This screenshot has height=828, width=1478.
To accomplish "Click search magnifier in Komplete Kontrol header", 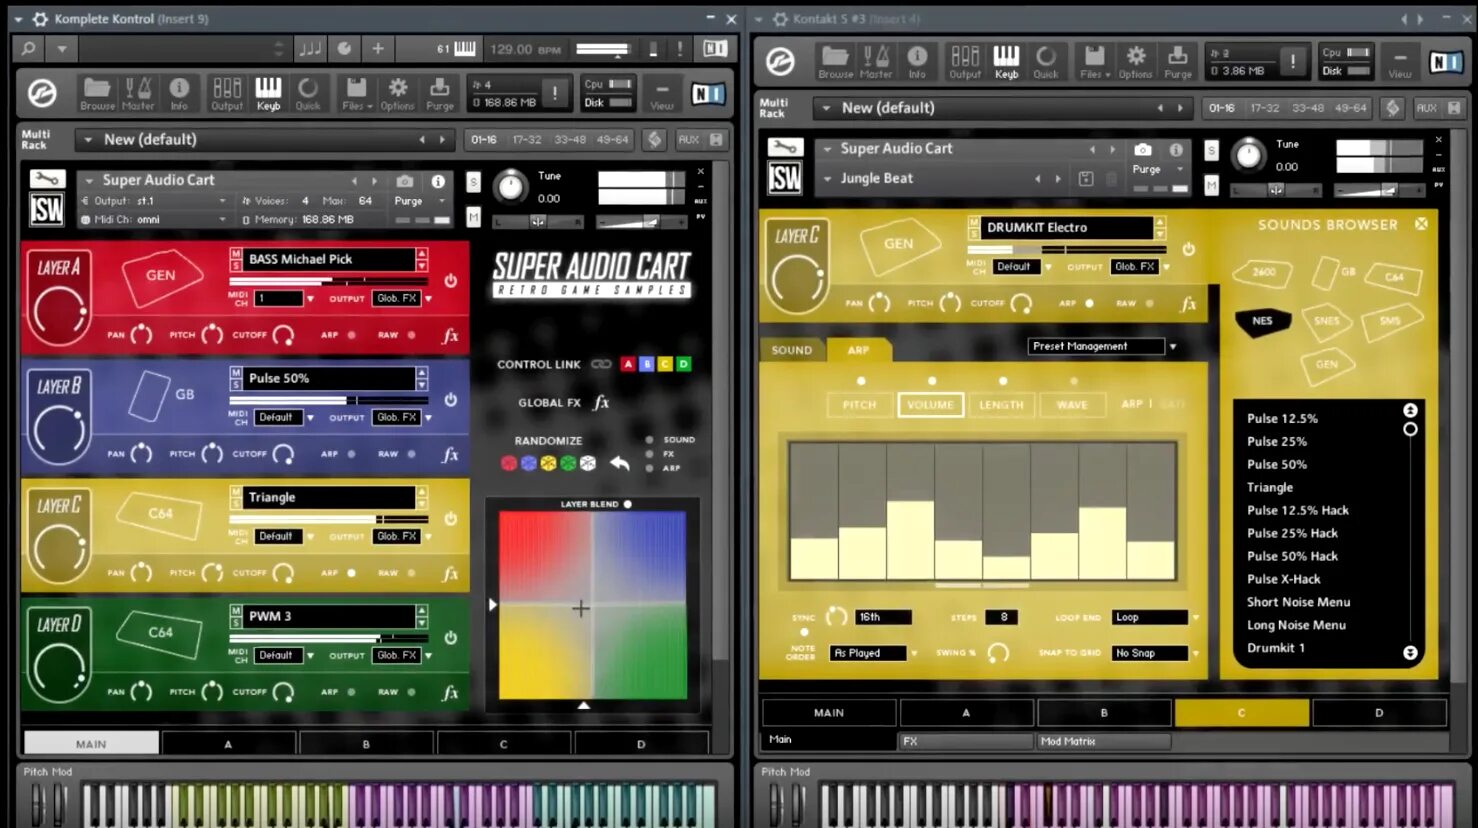I will point(29,48).
